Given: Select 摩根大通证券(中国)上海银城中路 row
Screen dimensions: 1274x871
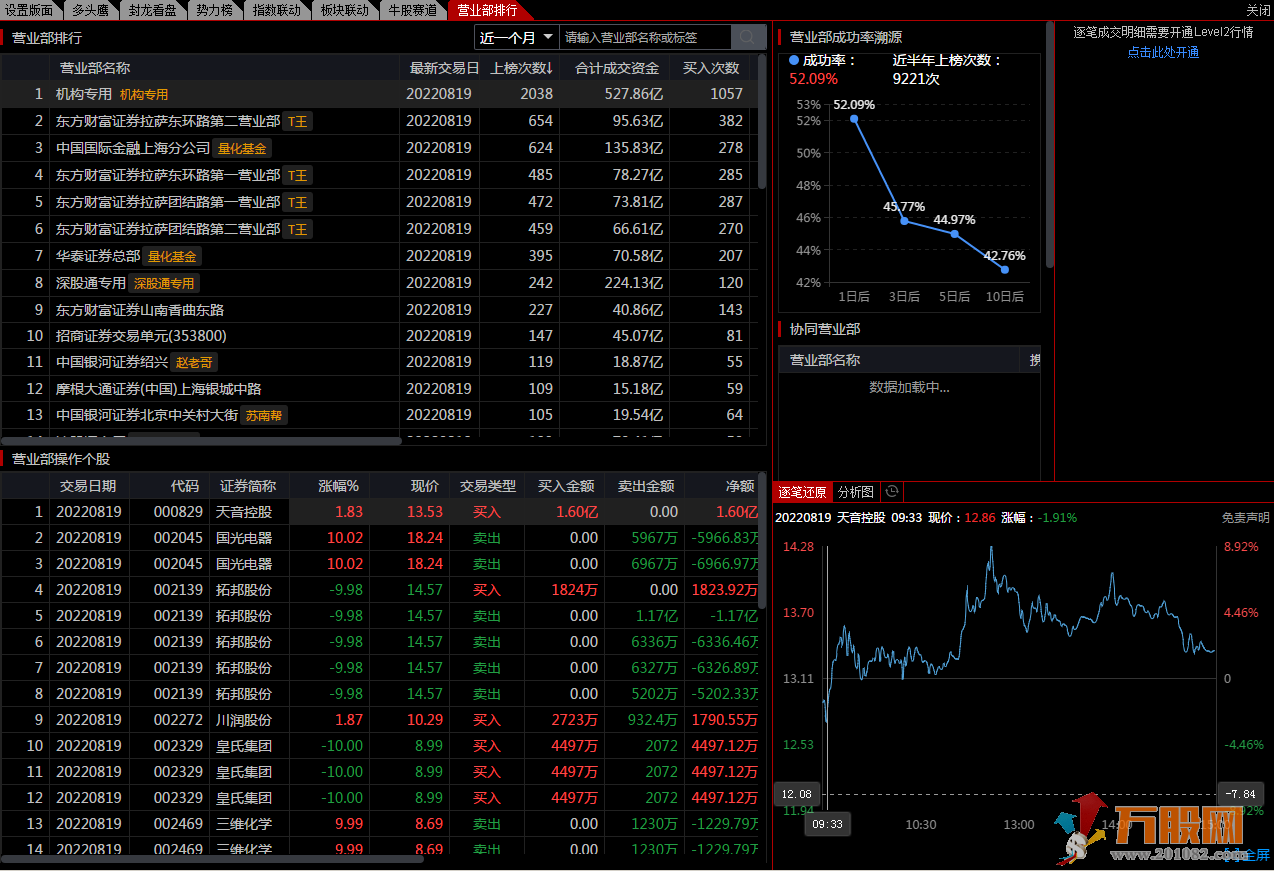Looking at the screenshot, I should point(380,388).
